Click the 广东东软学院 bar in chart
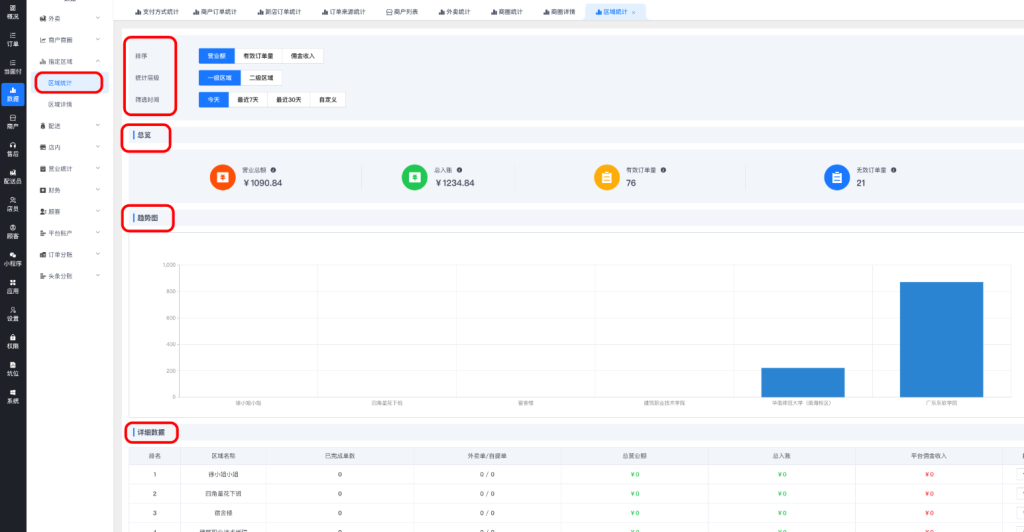The width and height of the screenshot is (1024, 532). coord(941,339)
